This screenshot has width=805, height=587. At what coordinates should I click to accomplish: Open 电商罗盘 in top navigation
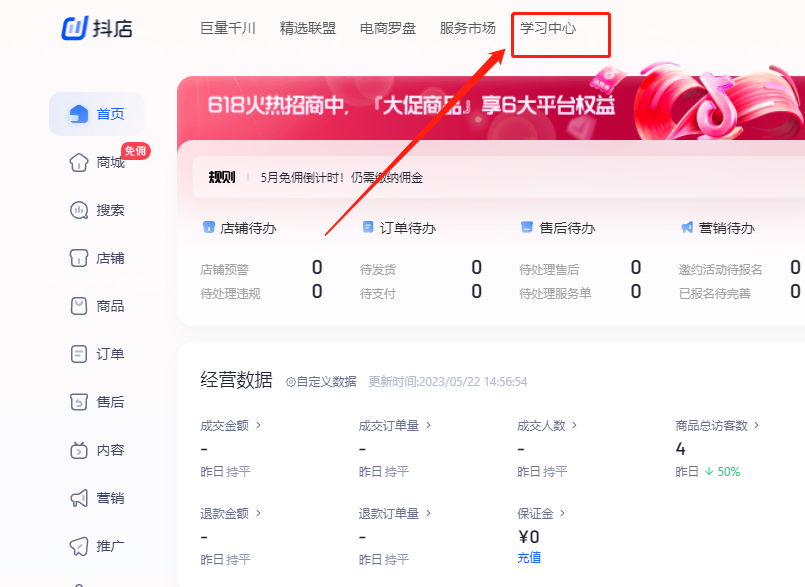(x=388, y=28)
